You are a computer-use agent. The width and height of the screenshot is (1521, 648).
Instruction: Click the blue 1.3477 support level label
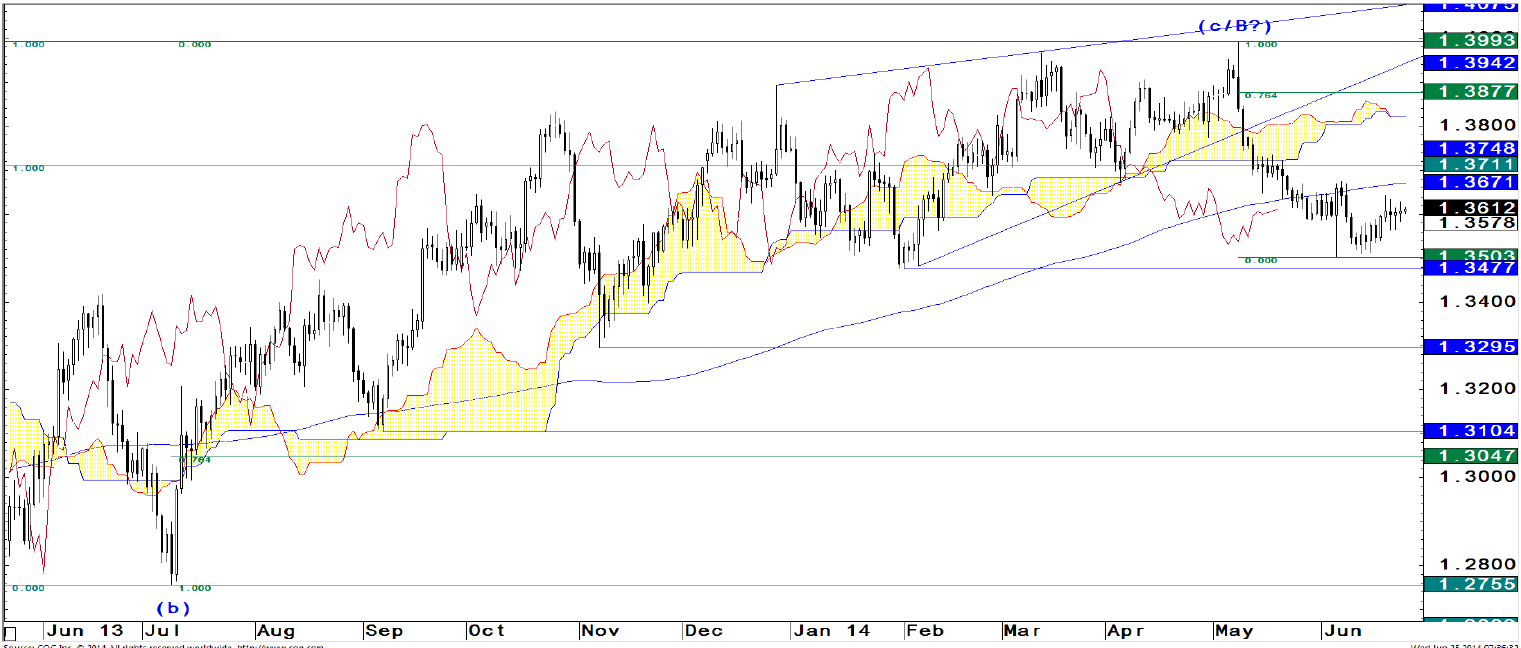[x=1470, y=268]
